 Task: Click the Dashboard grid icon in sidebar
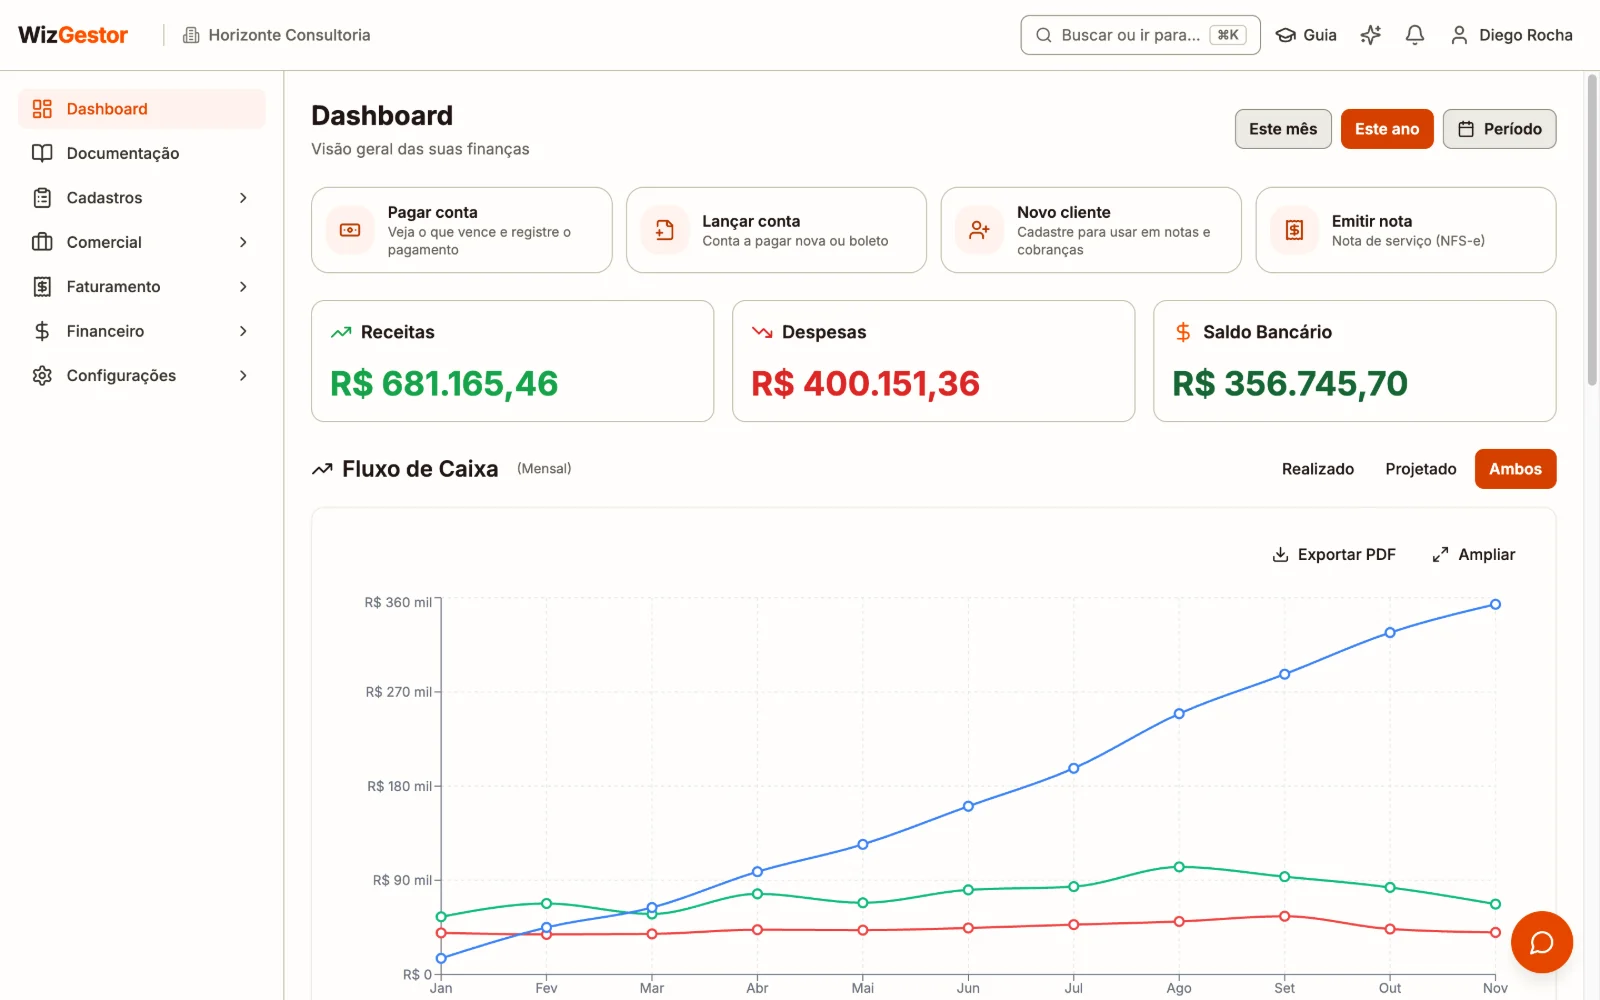pyautogui.click(x=42, y=109)
